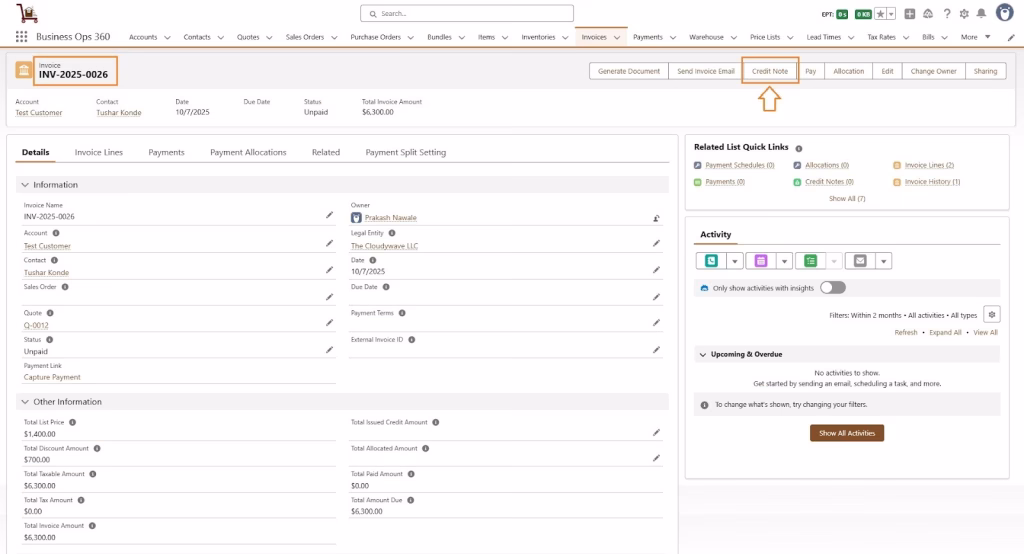Click the Credit Note button
The width and height of the screenshot is (1024, 554).
pos(770,71)
